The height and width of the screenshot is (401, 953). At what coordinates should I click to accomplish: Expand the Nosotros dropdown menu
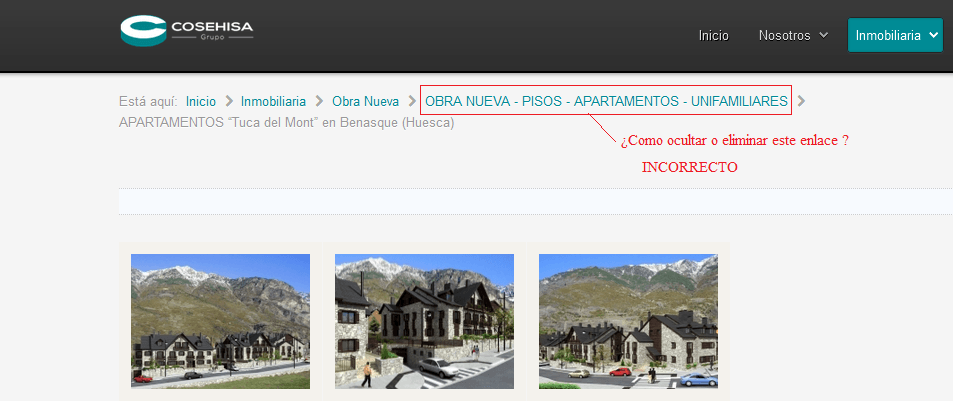coord(793,35)
